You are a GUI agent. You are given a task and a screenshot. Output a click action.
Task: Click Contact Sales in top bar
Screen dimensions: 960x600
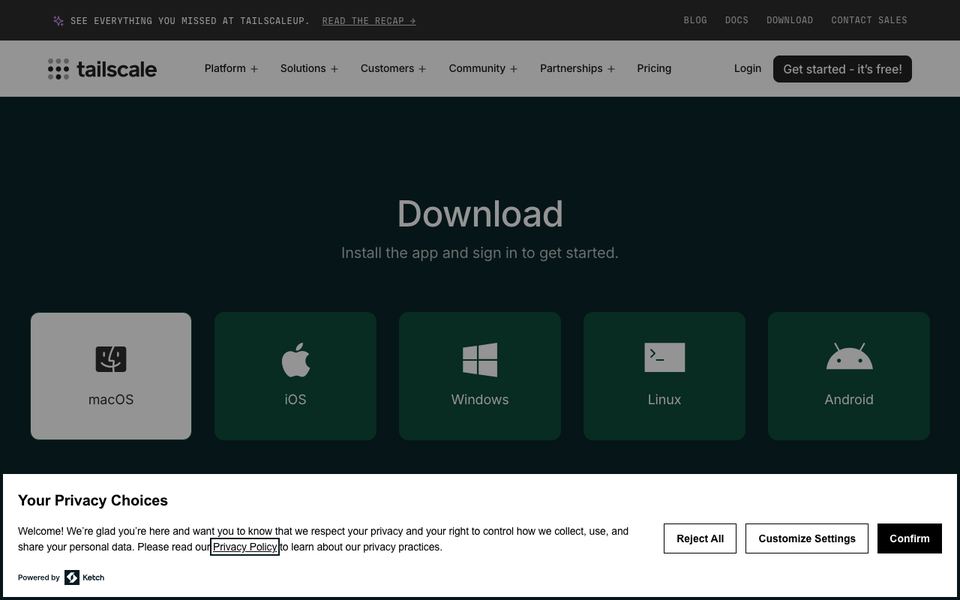tap(869, 20)
